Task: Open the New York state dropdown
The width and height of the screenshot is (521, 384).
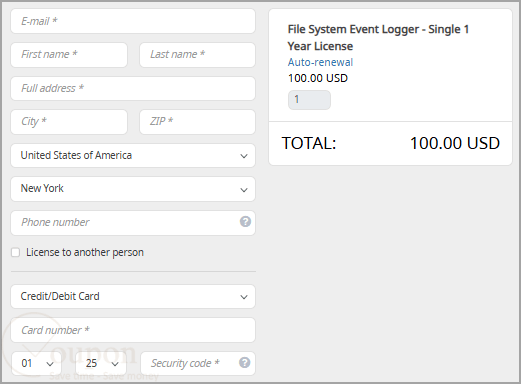Action: (133, 189)
